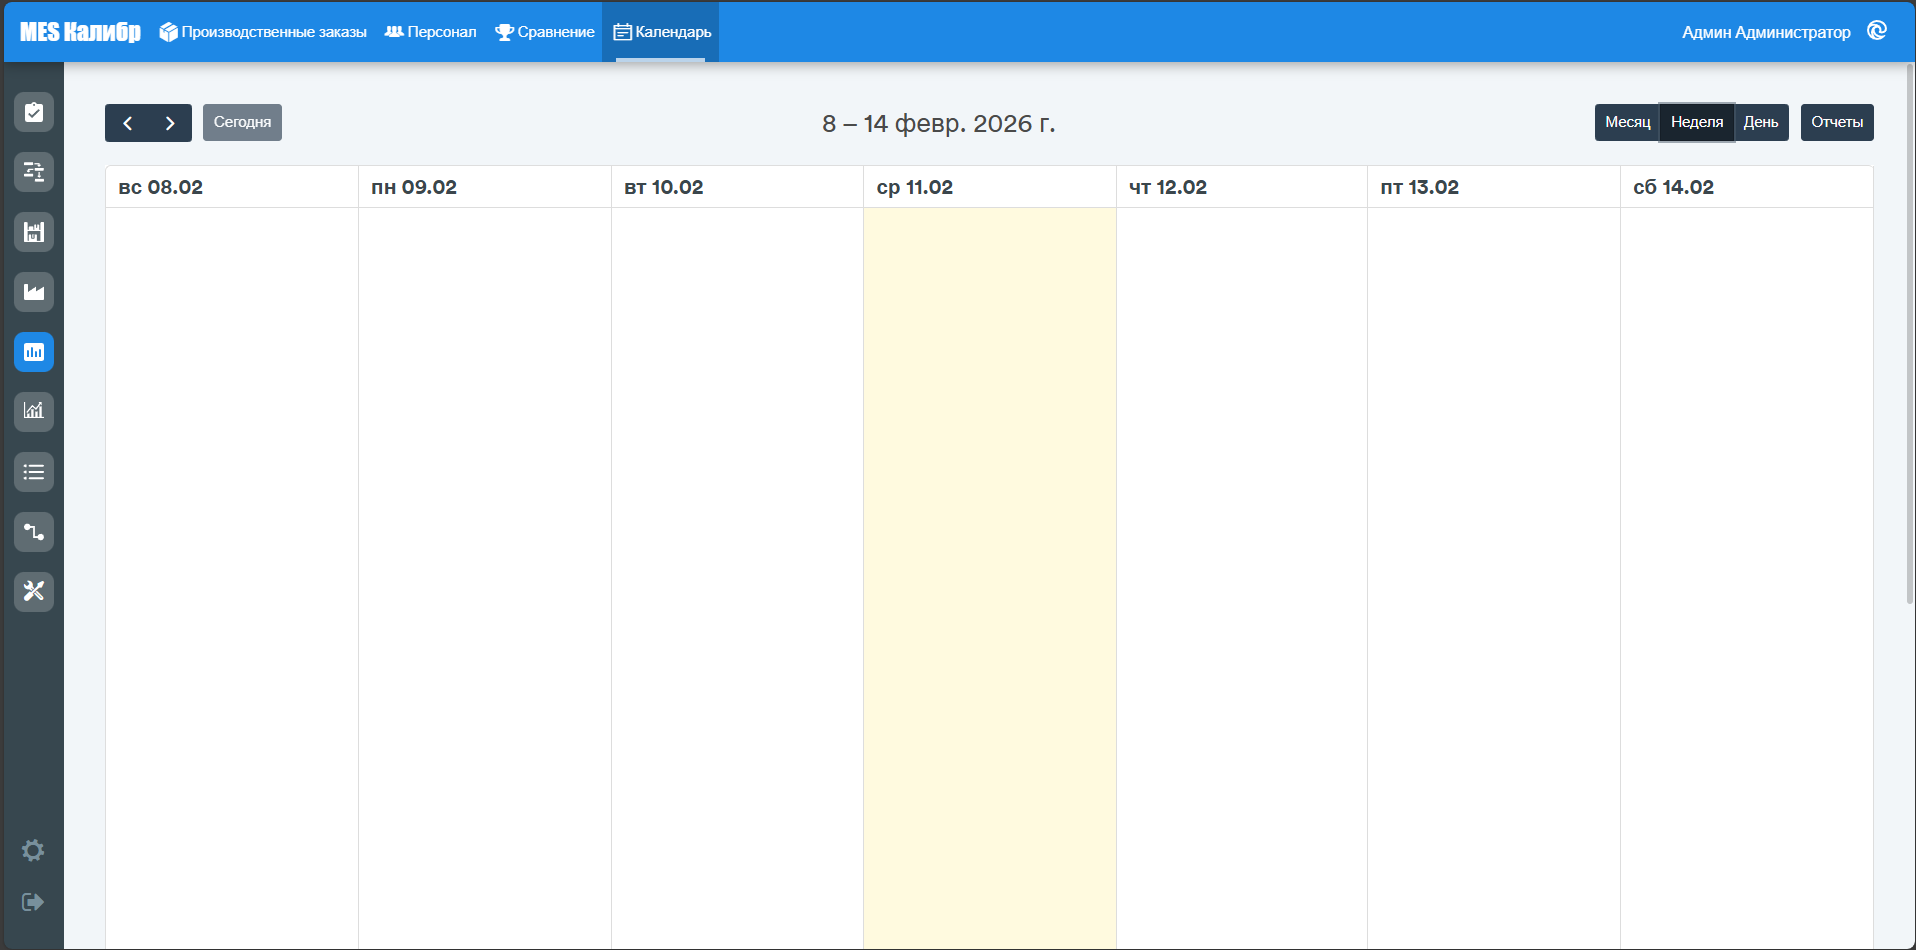Open Сравнение menu item

tap(545, 32)
